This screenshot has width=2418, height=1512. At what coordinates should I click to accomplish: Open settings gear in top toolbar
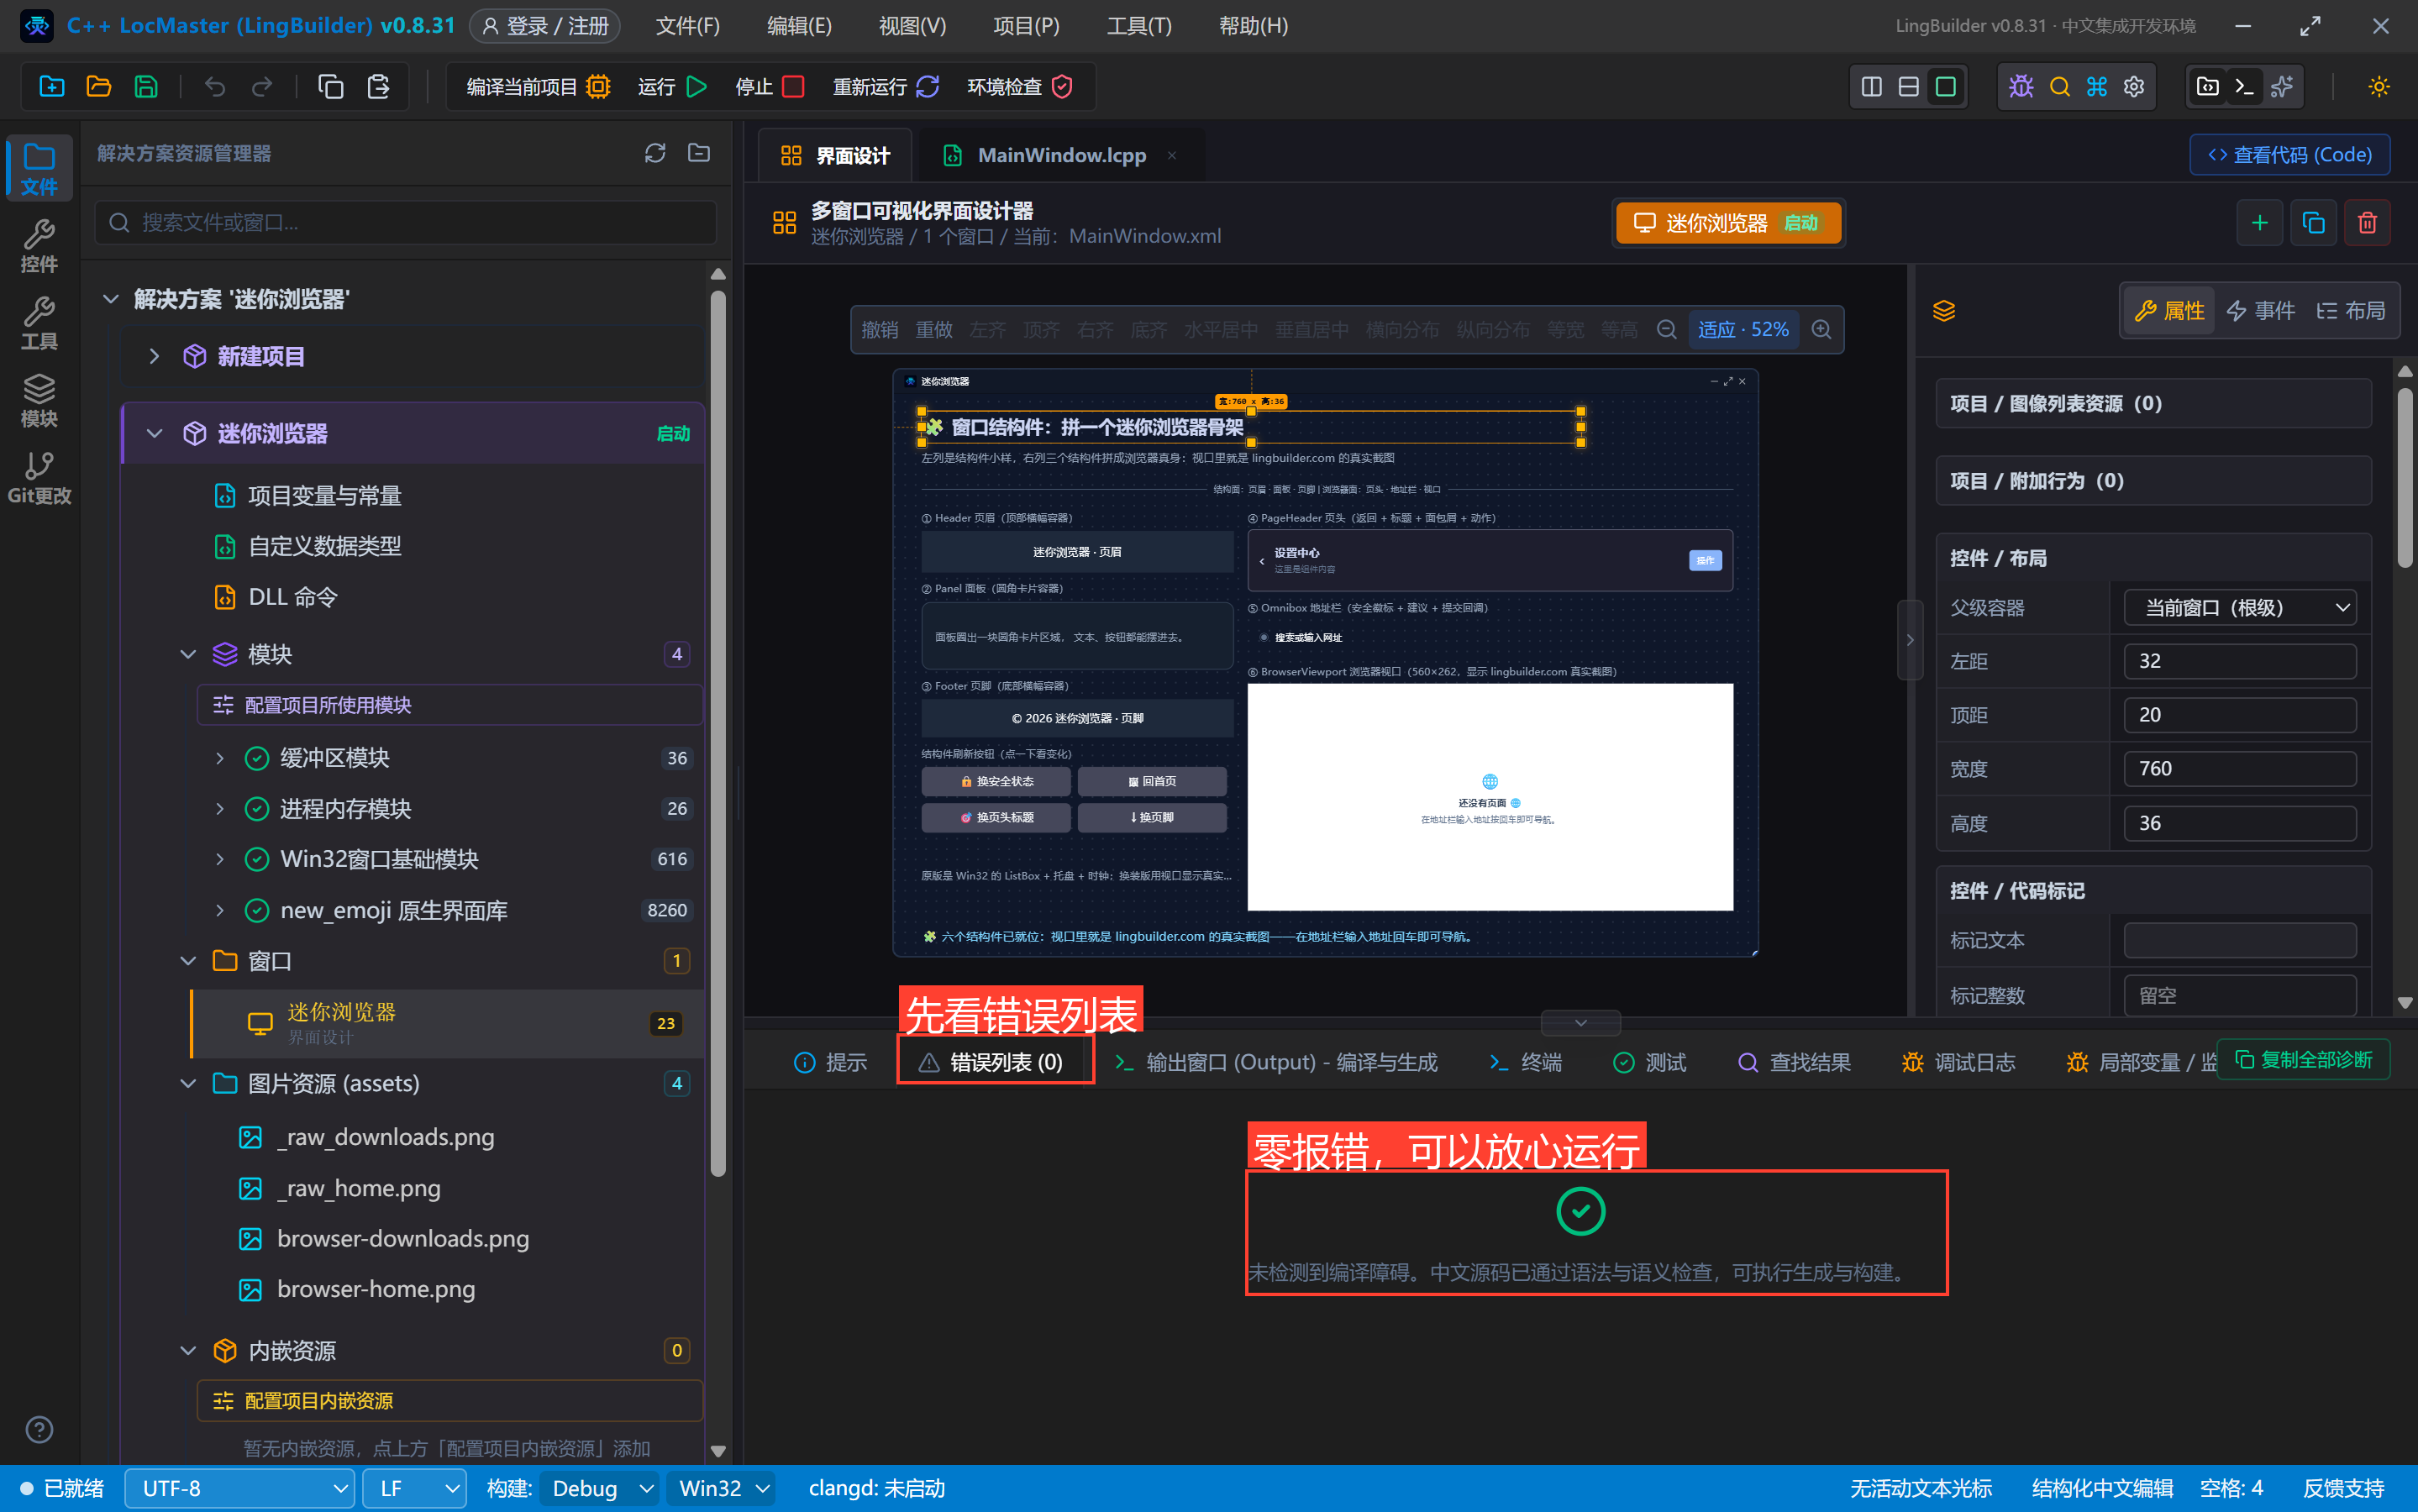coord(2134,87)
